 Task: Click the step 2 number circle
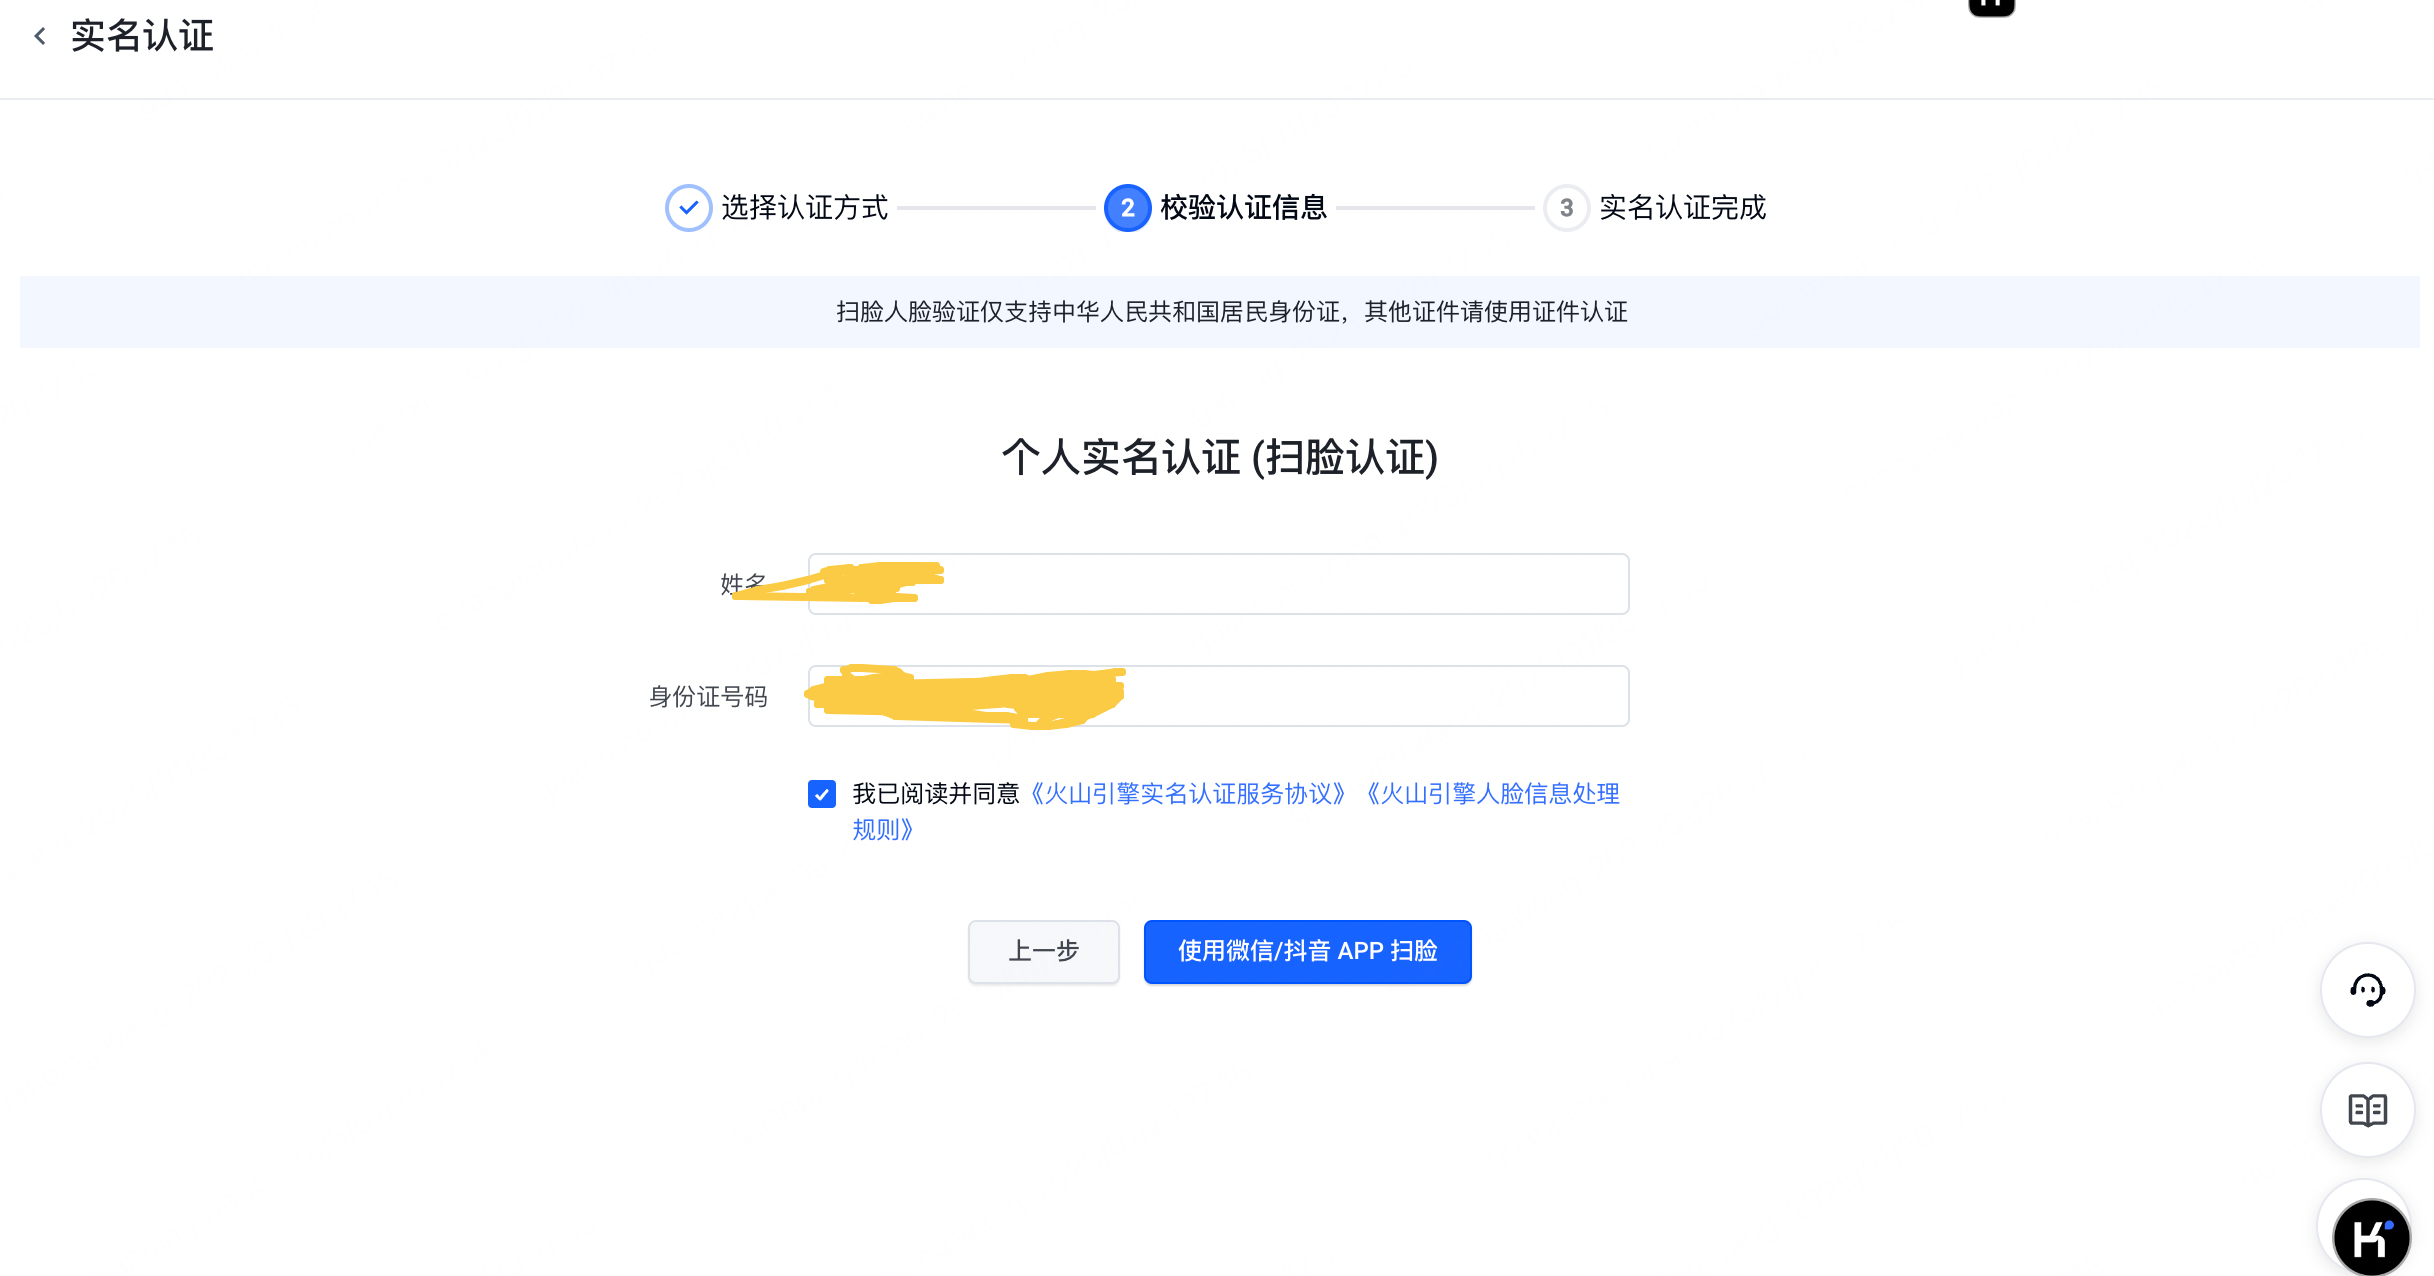pyautogui.click(x=1127, y=208)
